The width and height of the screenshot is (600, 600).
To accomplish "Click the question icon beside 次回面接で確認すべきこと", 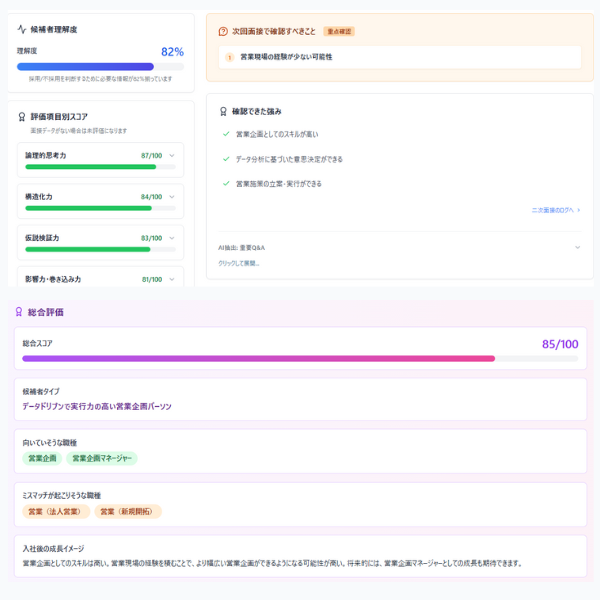I will click(223, 31).
